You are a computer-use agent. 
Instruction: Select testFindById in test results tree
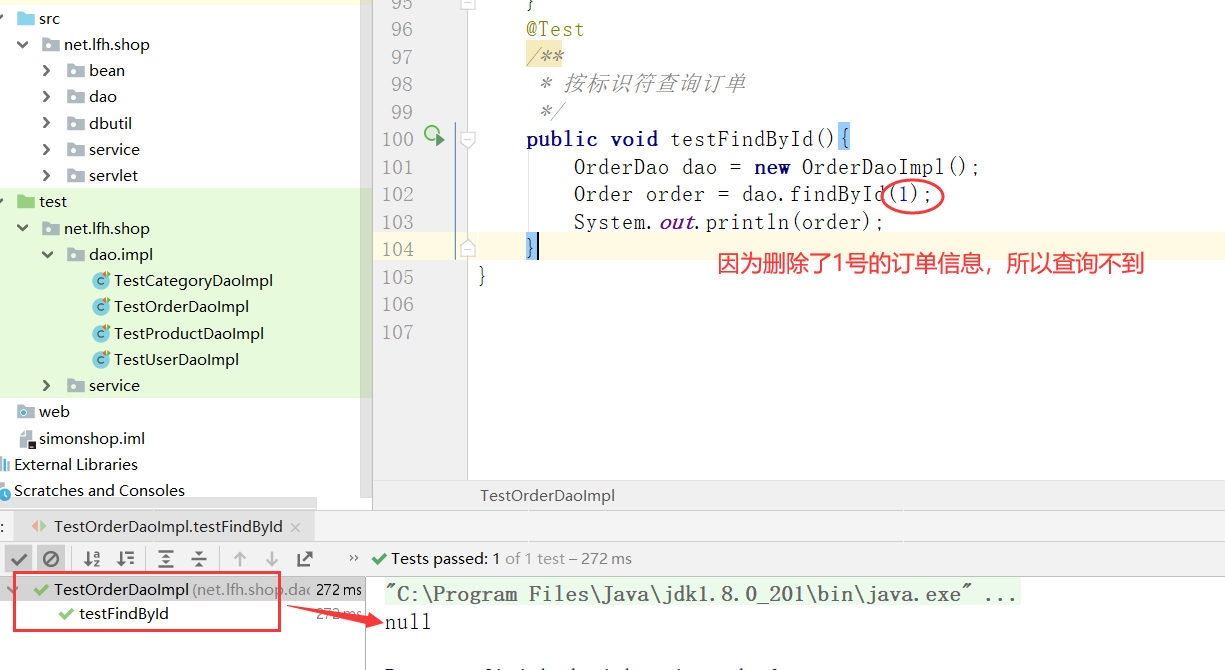(123, 614)
